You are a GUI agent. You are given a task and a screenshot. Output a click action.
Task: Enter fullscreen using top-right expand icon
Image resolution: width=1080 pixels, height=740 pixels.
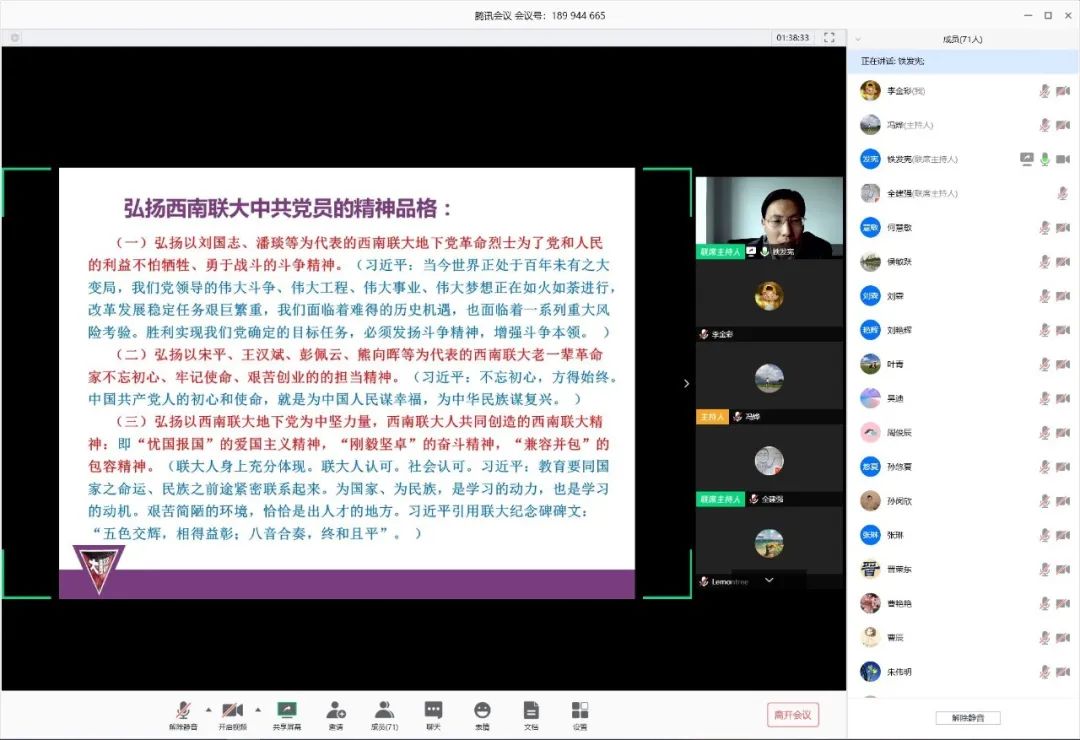click(829, 37)
